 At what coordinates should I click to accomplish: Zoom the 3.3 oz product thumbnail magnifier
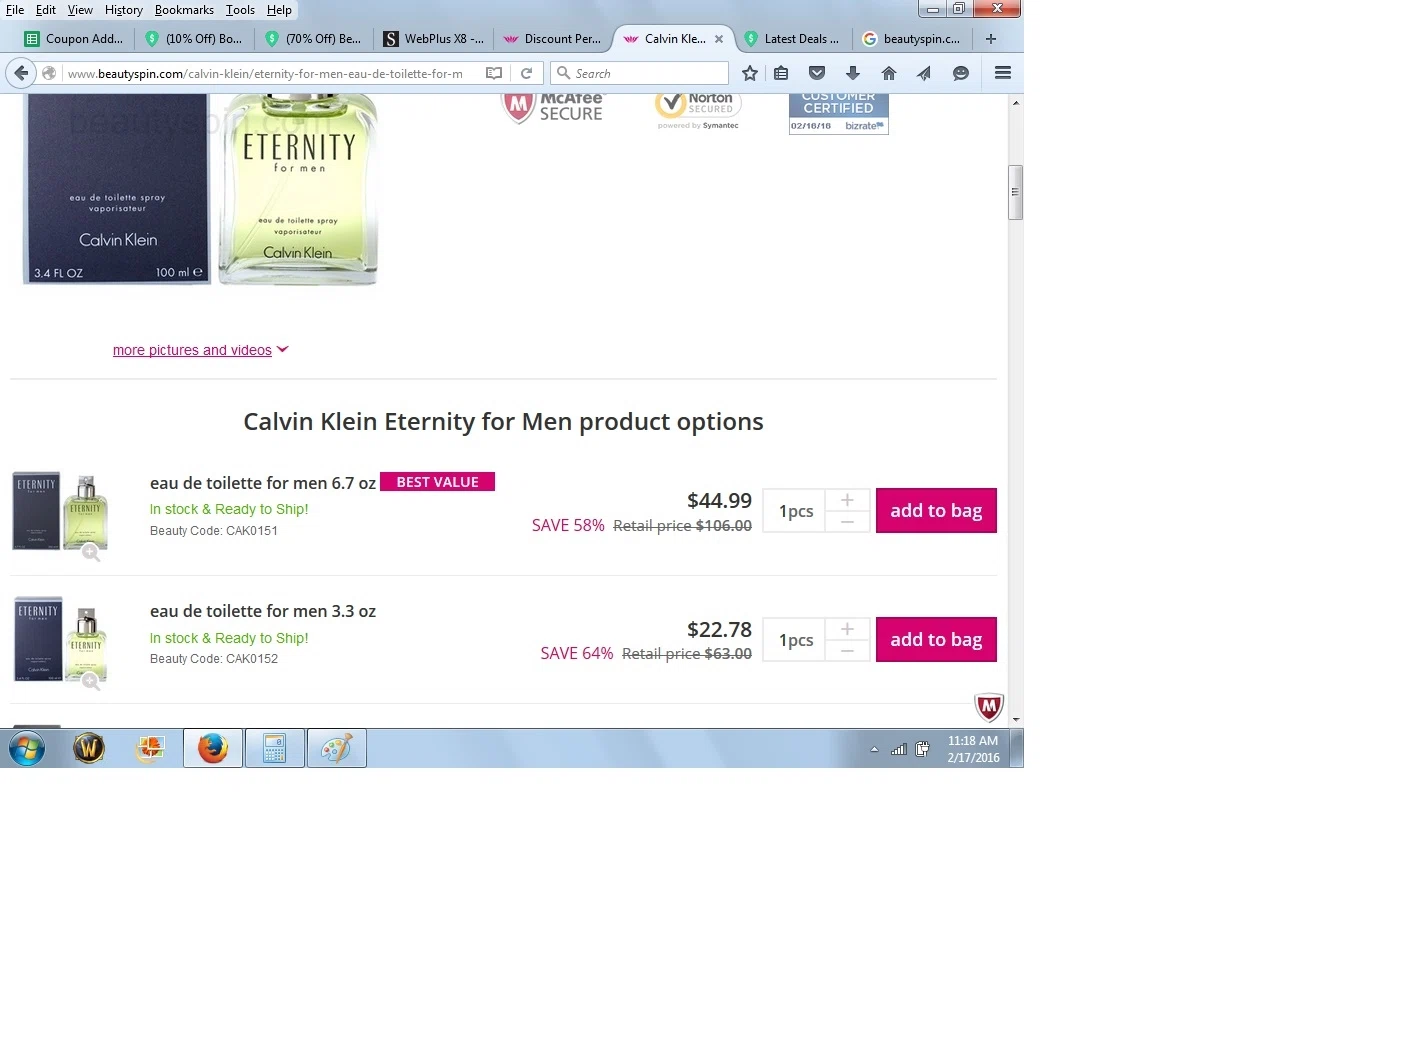point(91,681)
